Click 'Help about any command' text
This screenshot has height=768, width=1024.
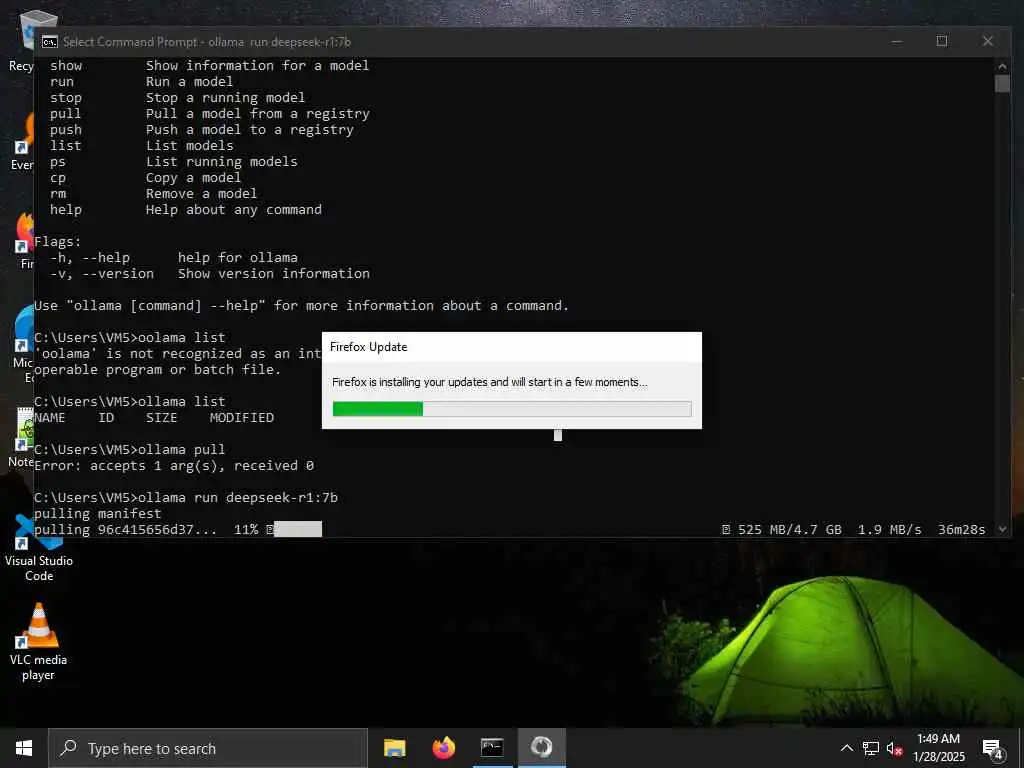point(234,210)
